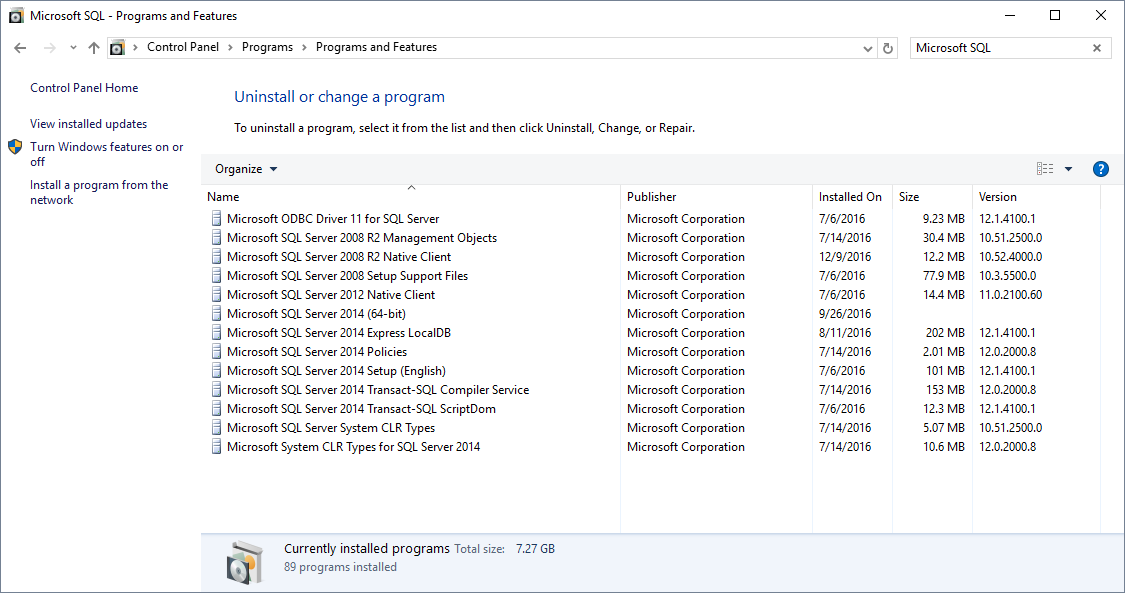Open the More options view dropdown arrow

point(1068,169)
